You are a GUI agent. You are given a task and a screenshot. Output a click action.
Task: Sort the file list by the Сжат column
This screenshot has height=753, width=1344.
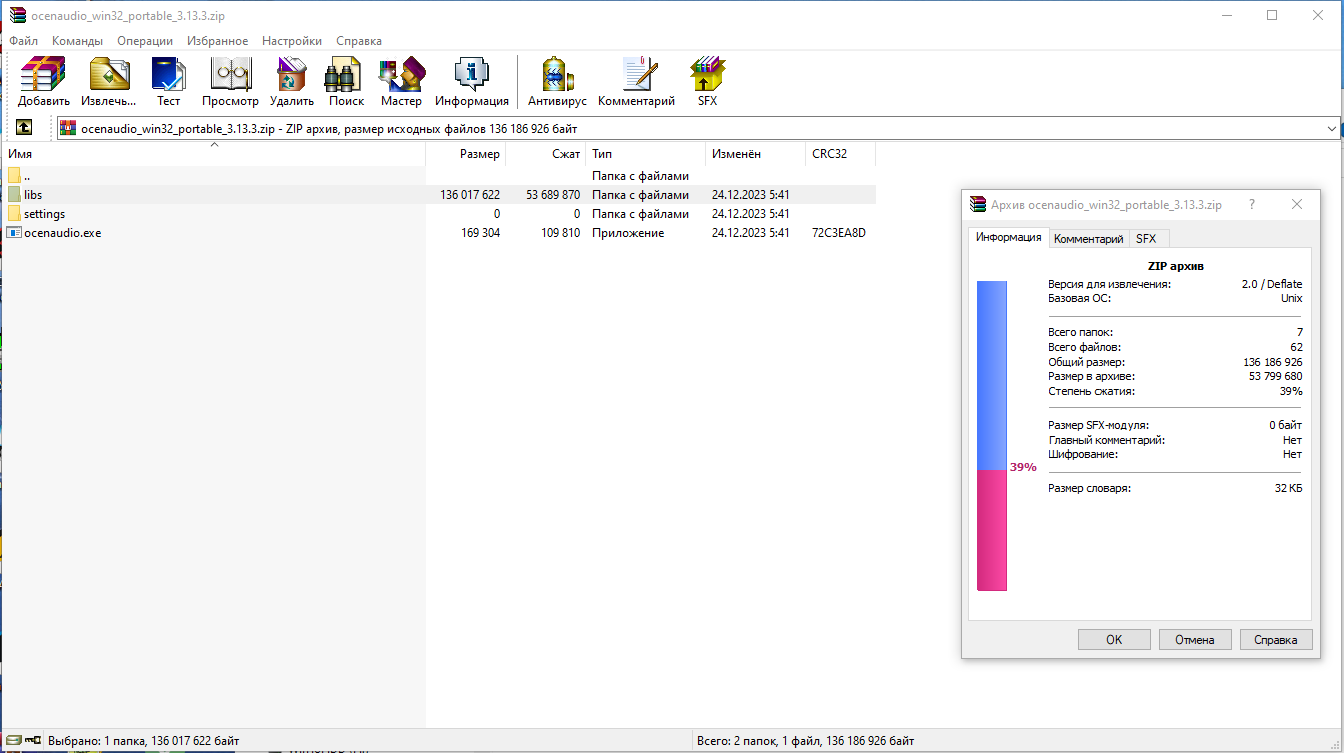pyautogui.click(x=546, y=154)
